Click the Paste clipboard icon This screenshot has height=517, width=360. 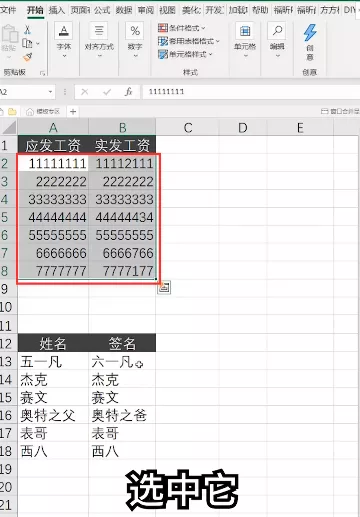[x=9, y=34]
